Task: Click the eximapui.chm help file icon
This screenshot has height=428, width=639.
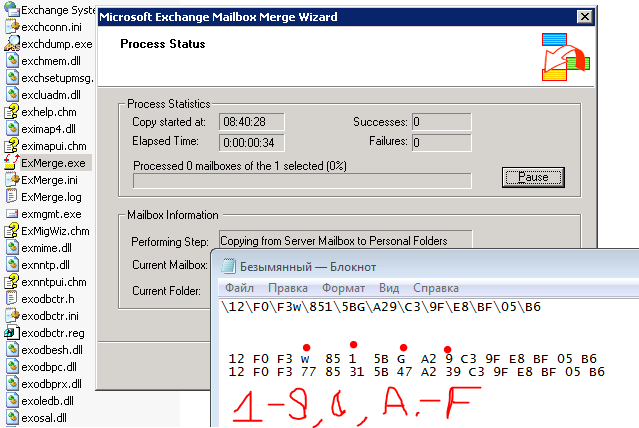Action: [x=12, y=146]
